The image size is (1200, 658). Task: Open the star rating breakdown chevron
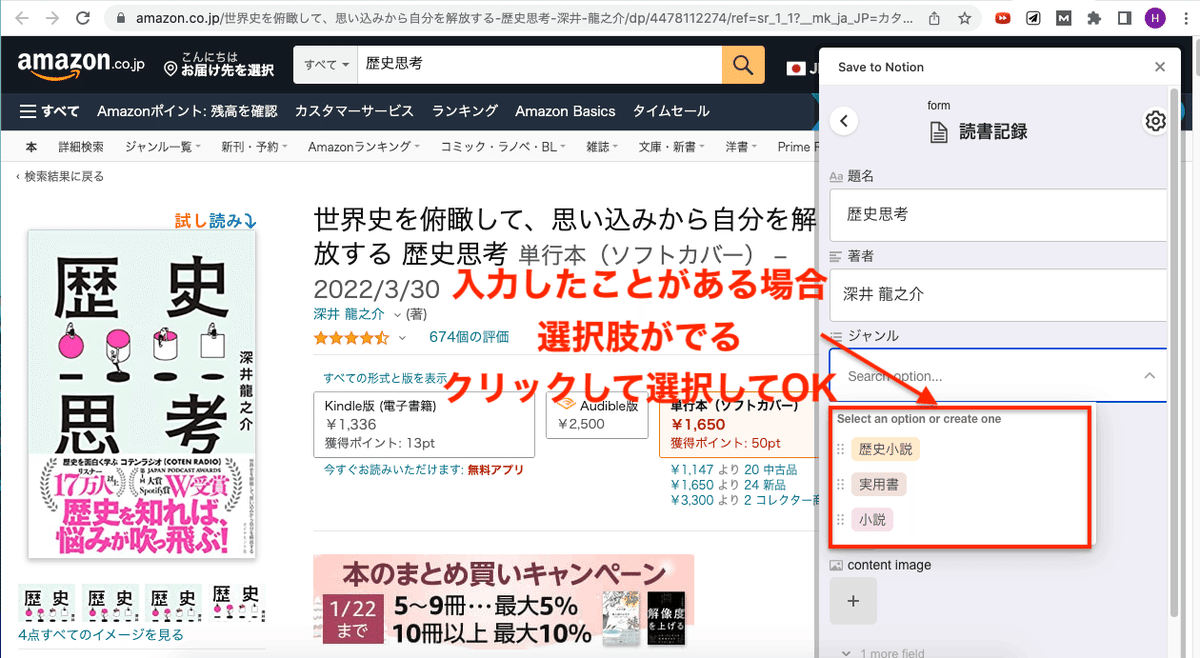coord(402,338)
